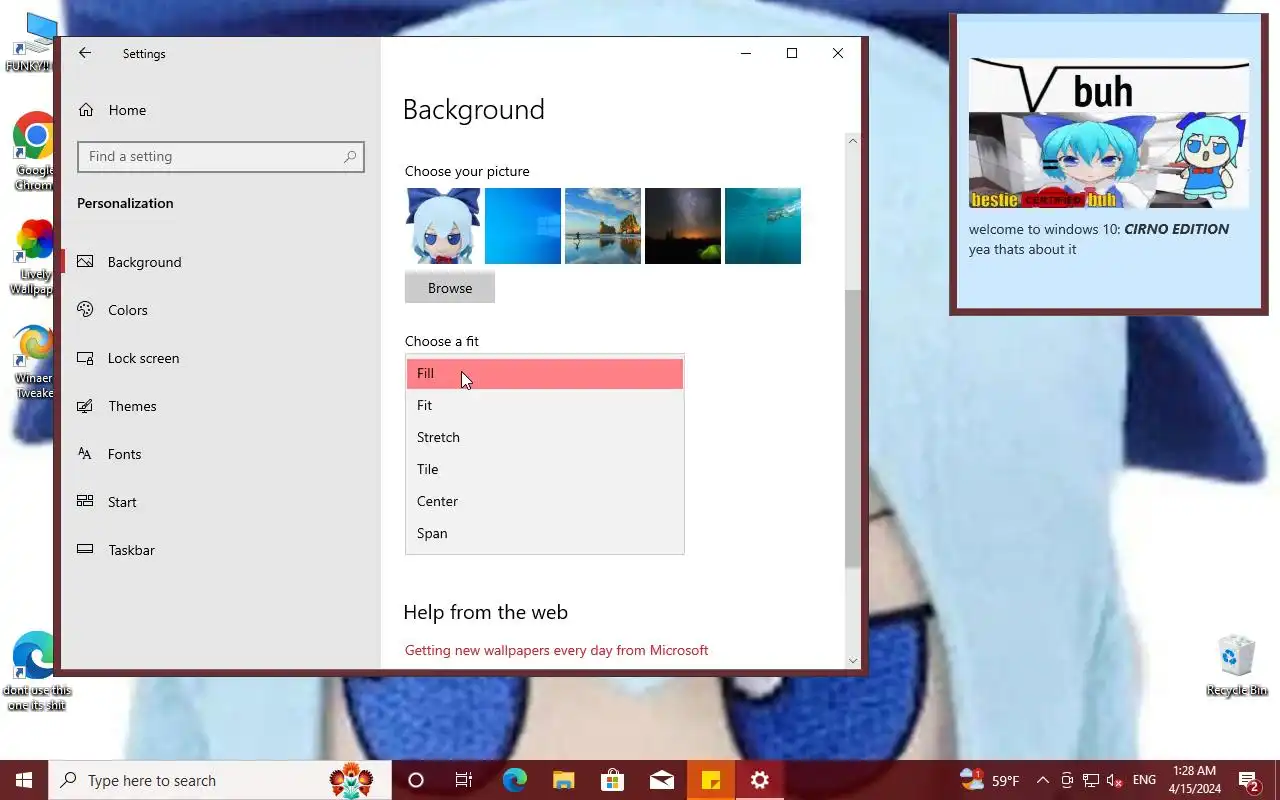This screenshot has width=1280, height=800.
Task: Choose Fit option in dropdown list
Action: click(x=545, y=405)
